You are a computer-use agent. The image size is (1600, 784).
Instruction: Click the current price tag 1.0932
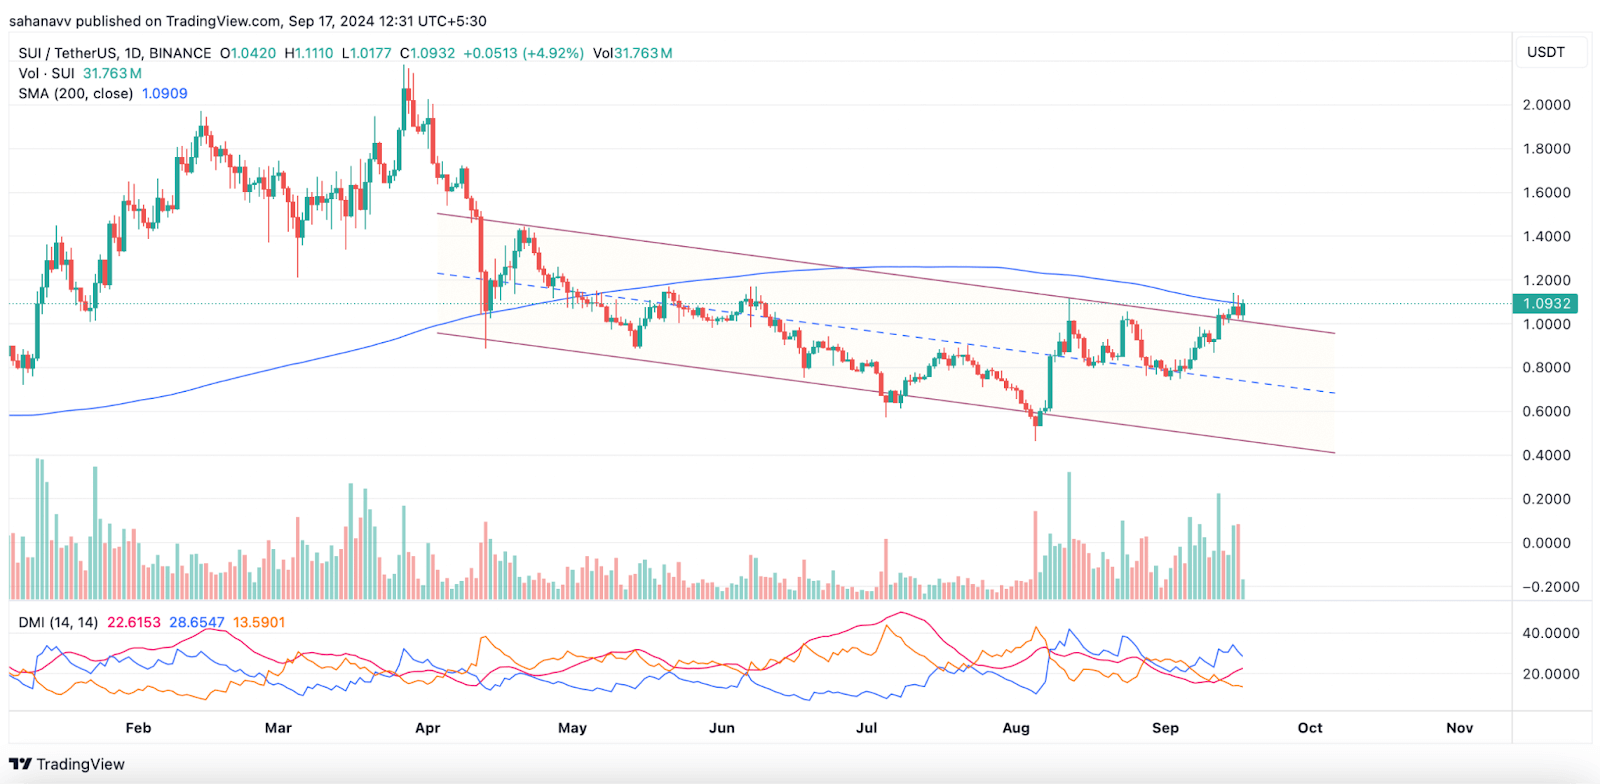tap(1546, 303)
